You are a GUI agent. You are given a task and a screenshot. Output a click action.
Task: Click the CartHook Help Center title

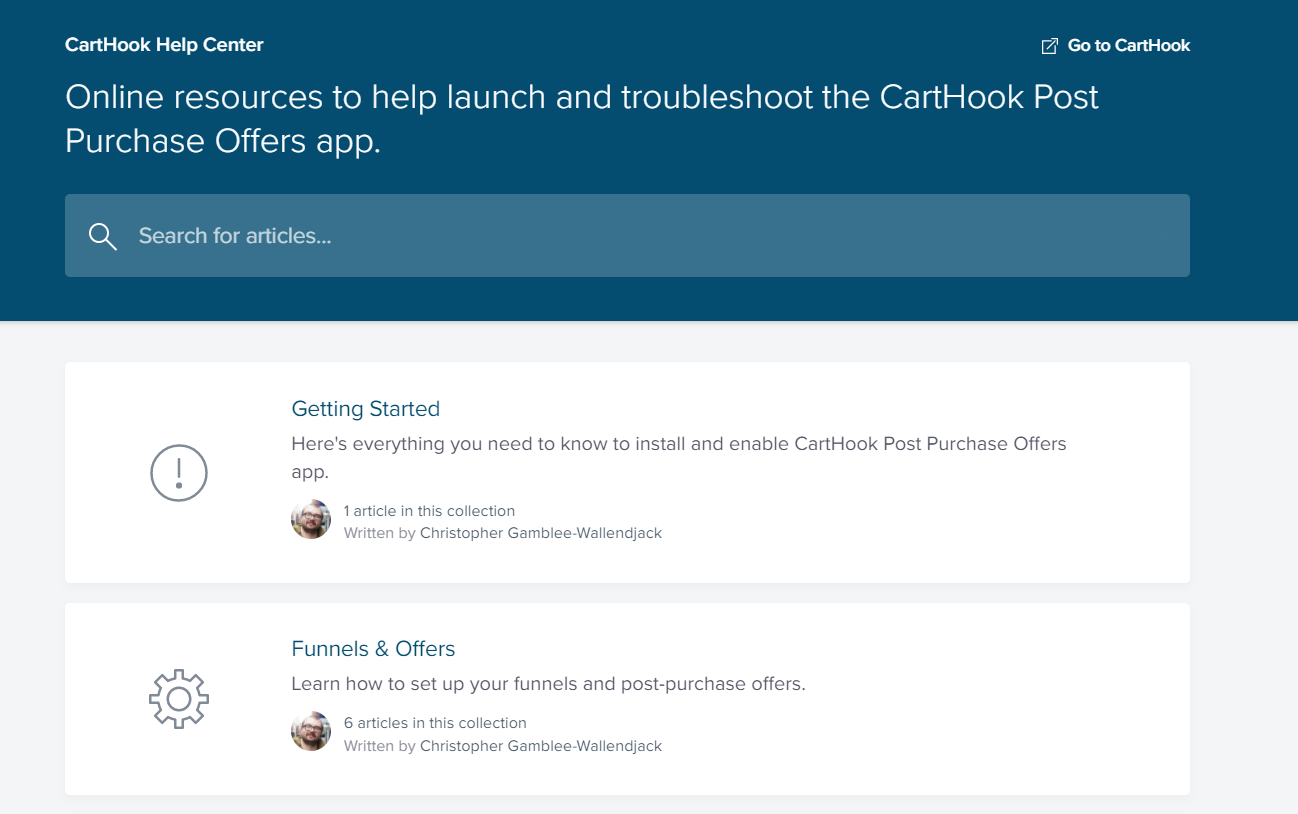tap(164, 45)
